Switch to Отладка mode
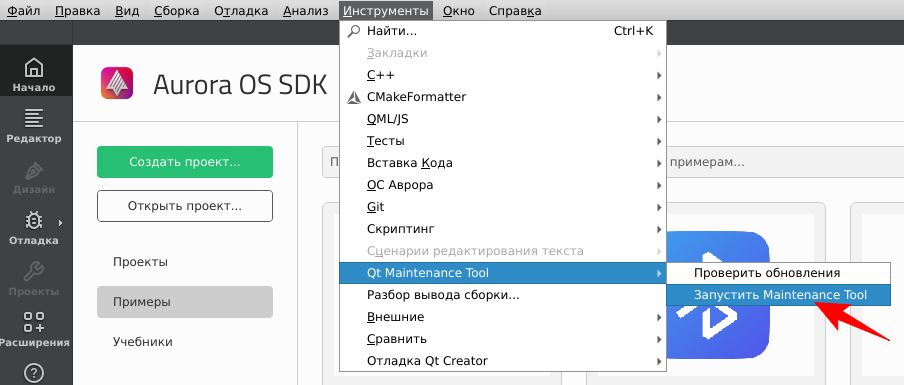904x385 pixels. [x=33, y=227]
